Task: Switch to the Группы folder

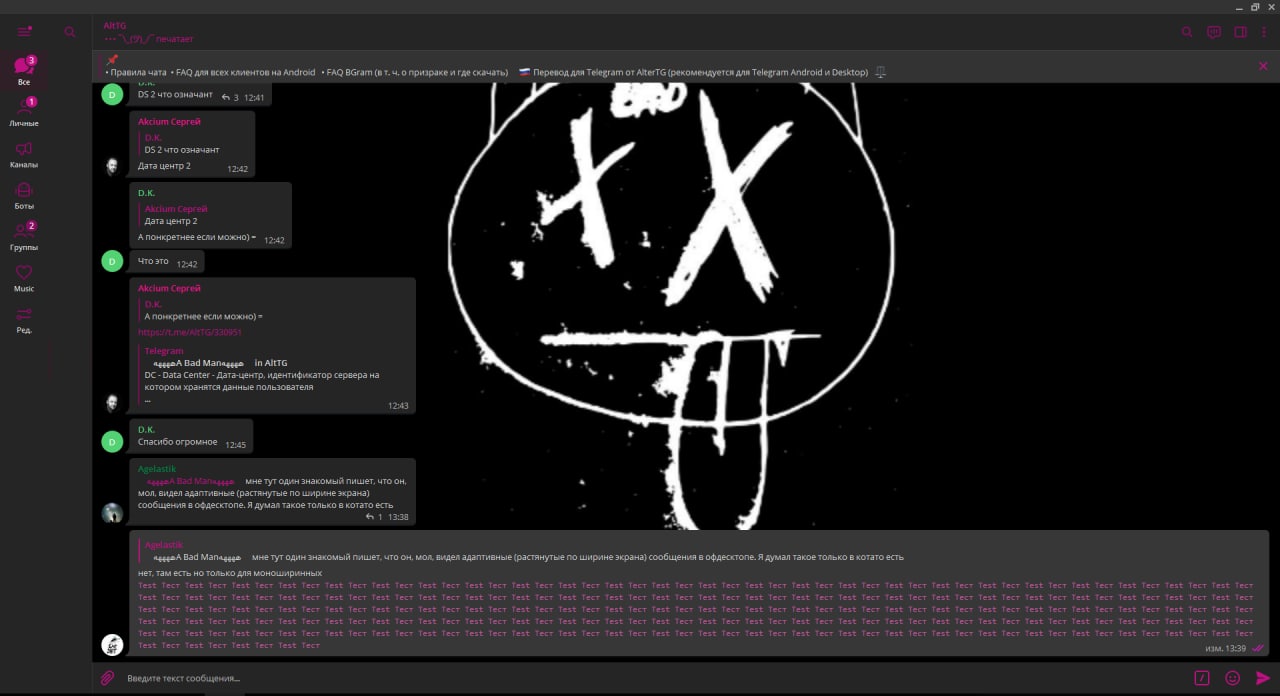Action: (24, 236)
